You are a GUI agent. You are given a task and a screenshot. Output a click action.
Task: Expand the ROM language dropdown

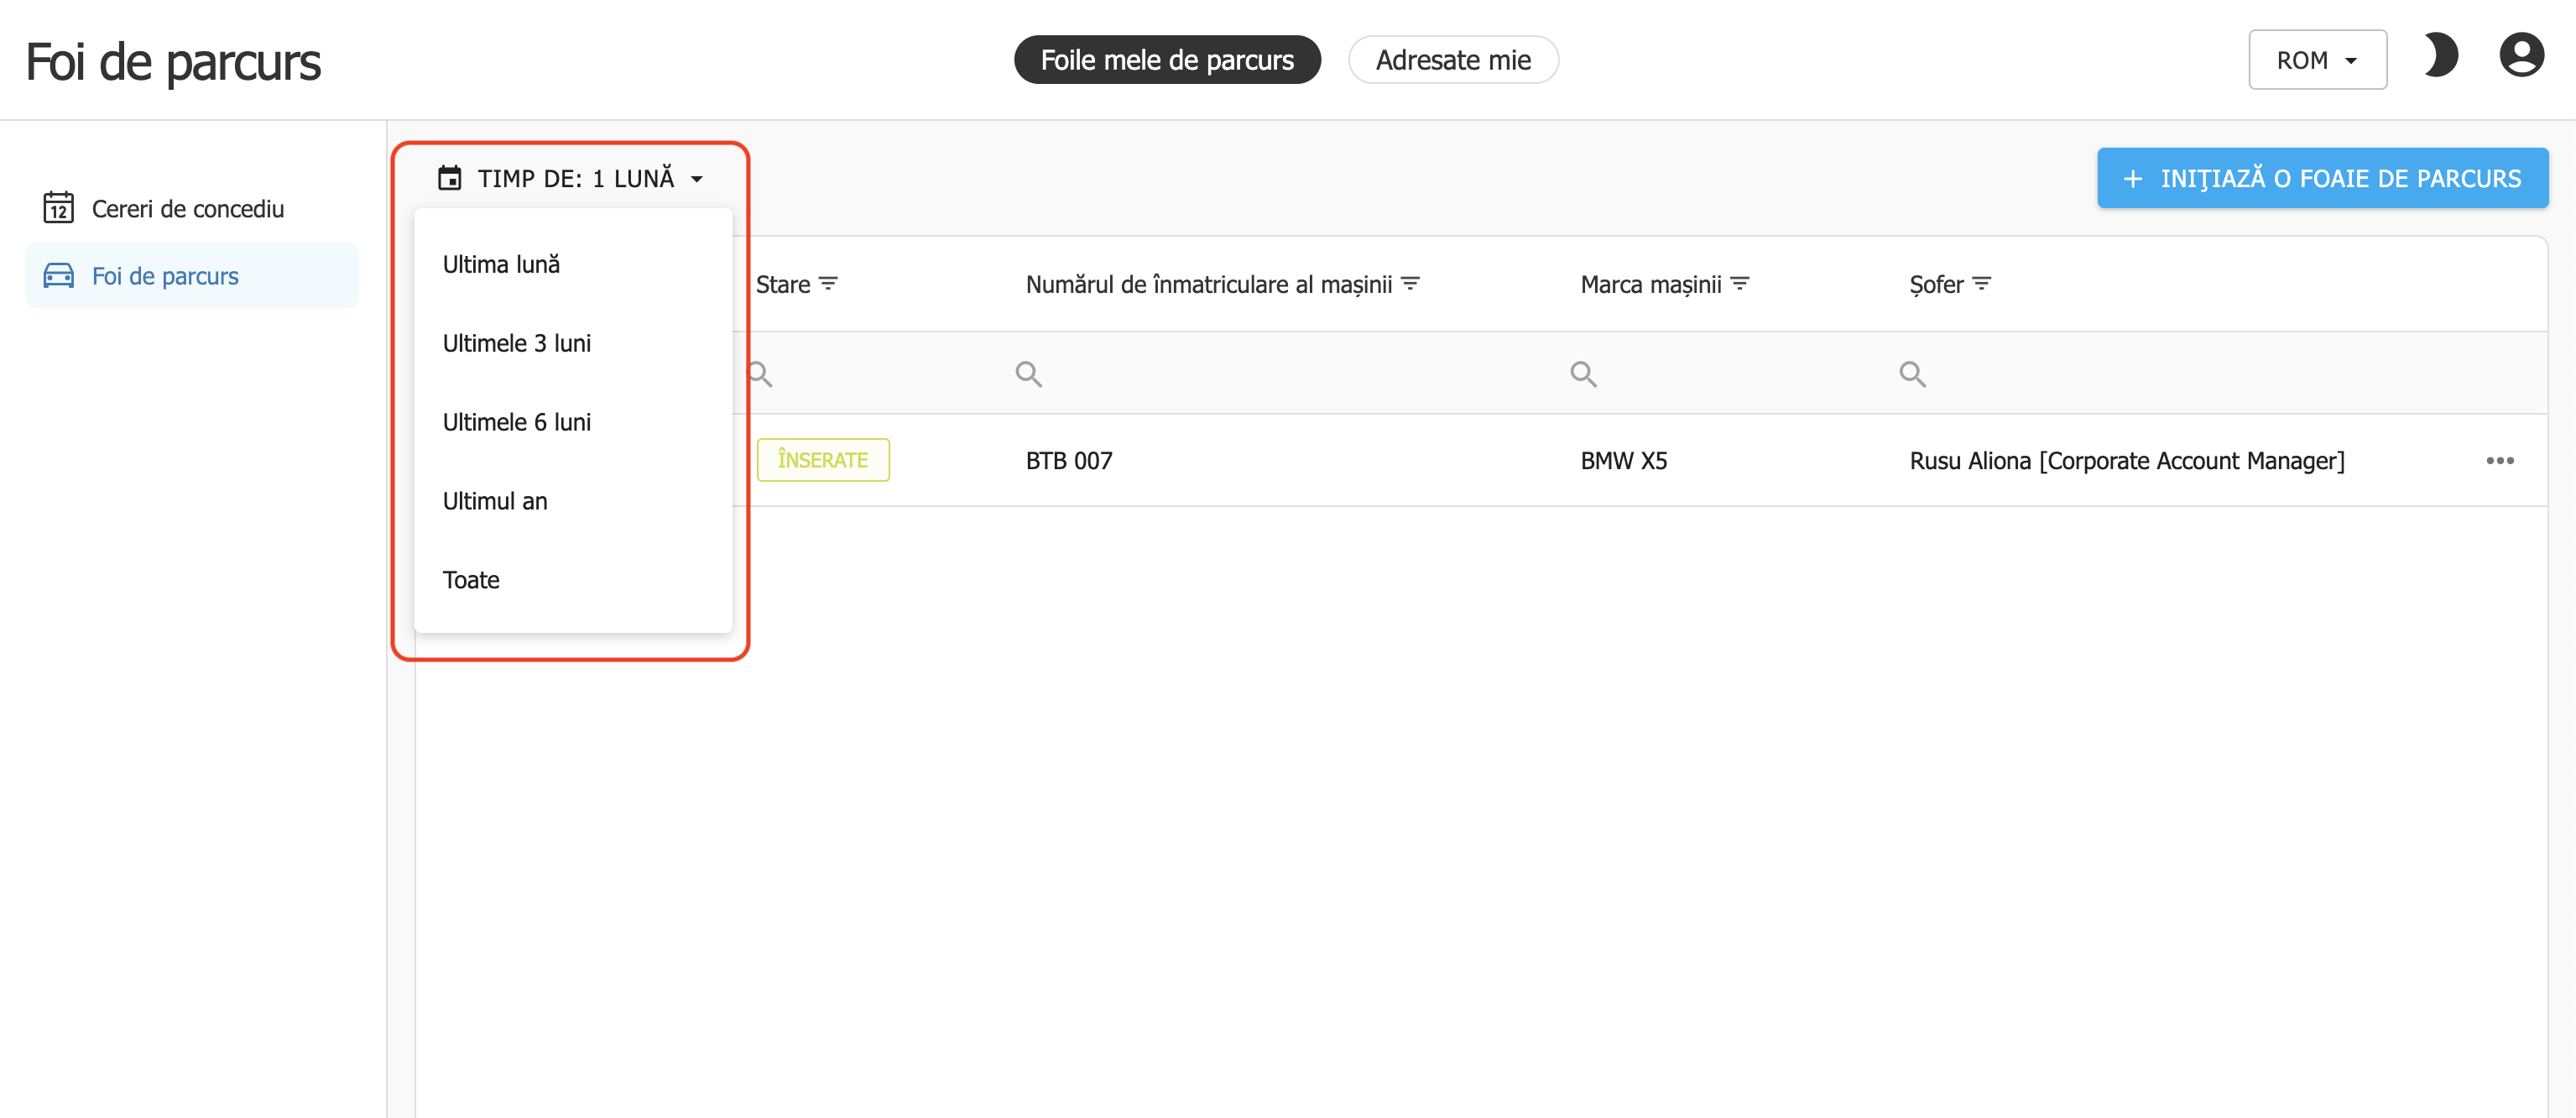tap(2317, 60)
